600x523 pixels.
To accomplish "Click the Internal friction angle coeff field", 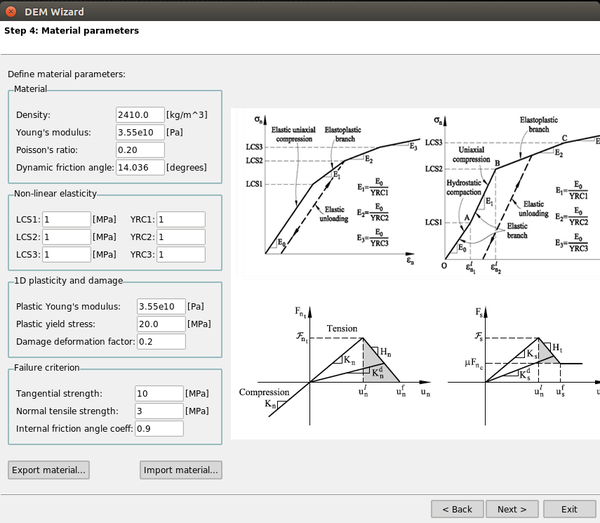I will tap(160, 429).
